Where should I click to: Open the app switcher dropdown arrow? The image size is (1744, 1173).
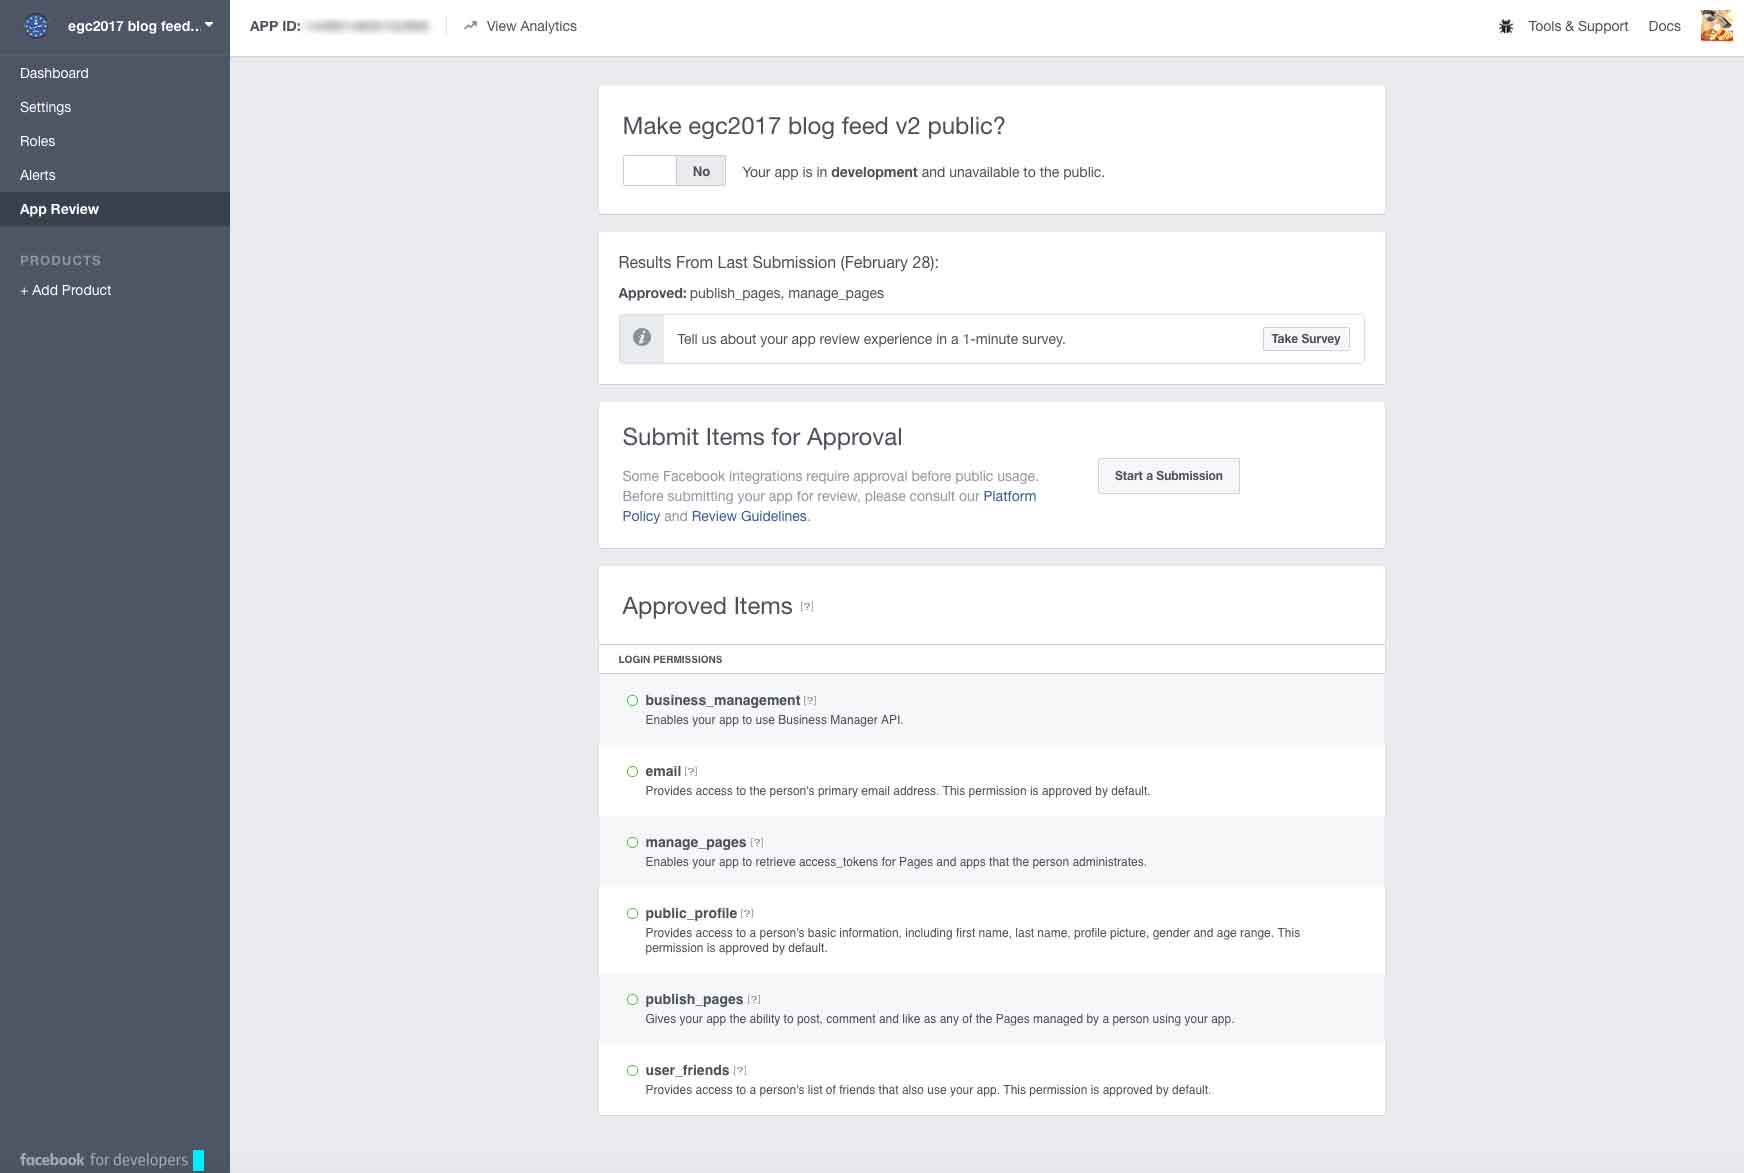click(209, 25)
